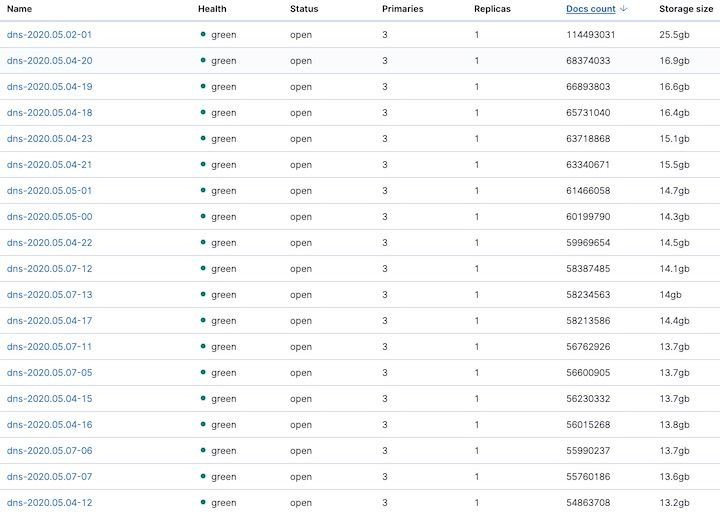Click green health dot for dns-2020.05.04-18
This screenshot has height=514, width=720.
[x=203, y=112]
